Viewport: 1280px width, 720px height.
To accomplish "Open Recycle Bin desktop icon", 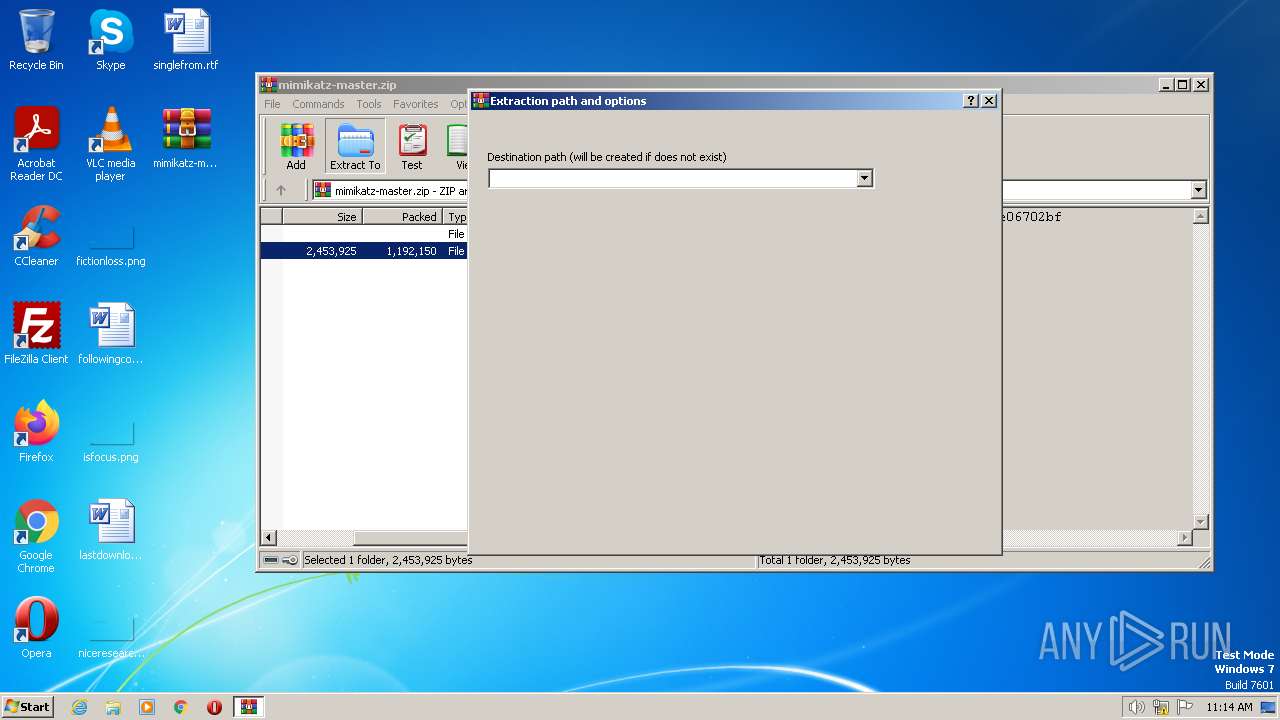I will (36, 40).
